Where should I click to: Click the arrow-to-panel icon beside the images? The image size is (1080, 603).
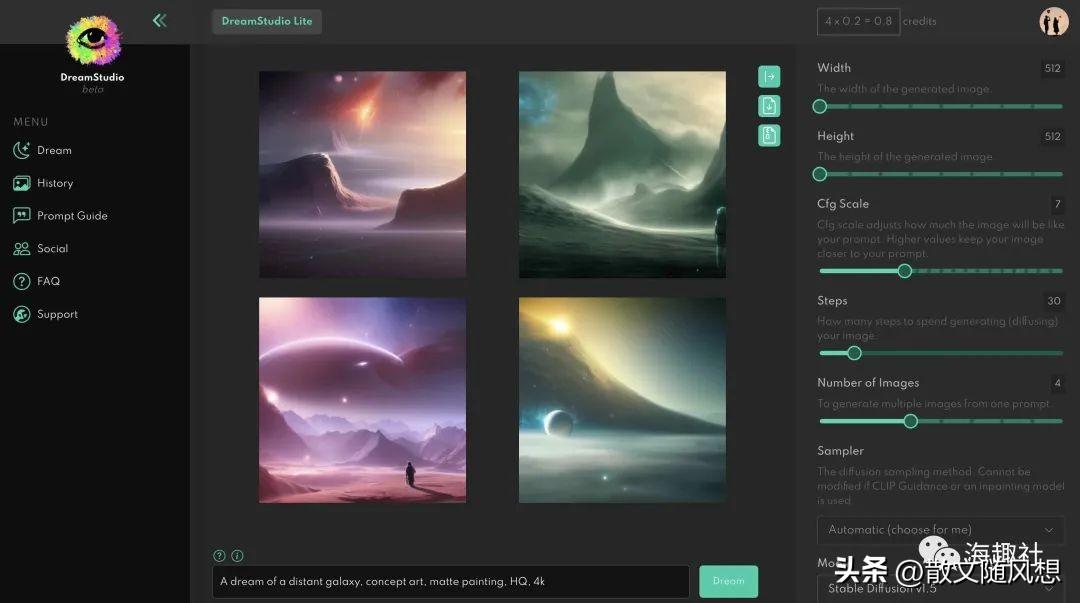(x=769, y=77)
